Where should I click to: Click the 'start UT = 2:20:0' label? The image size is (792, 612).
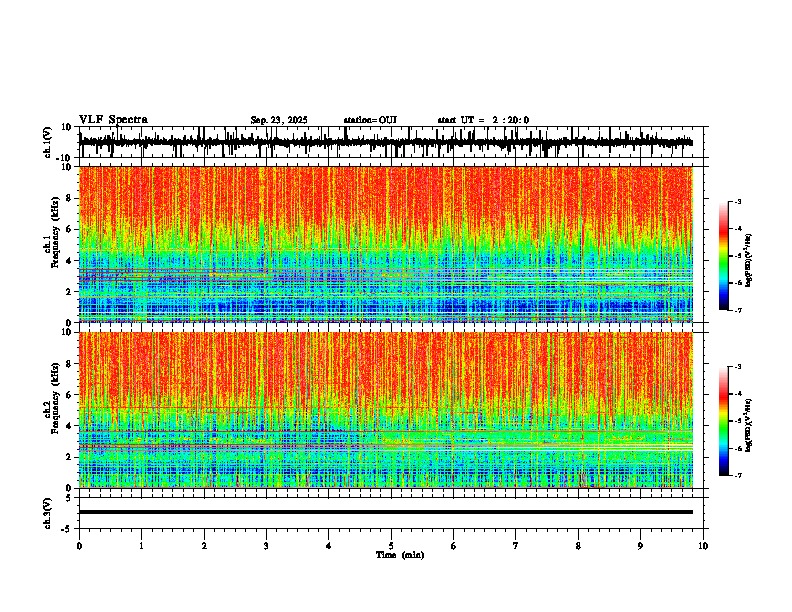(x=483, y=120)
